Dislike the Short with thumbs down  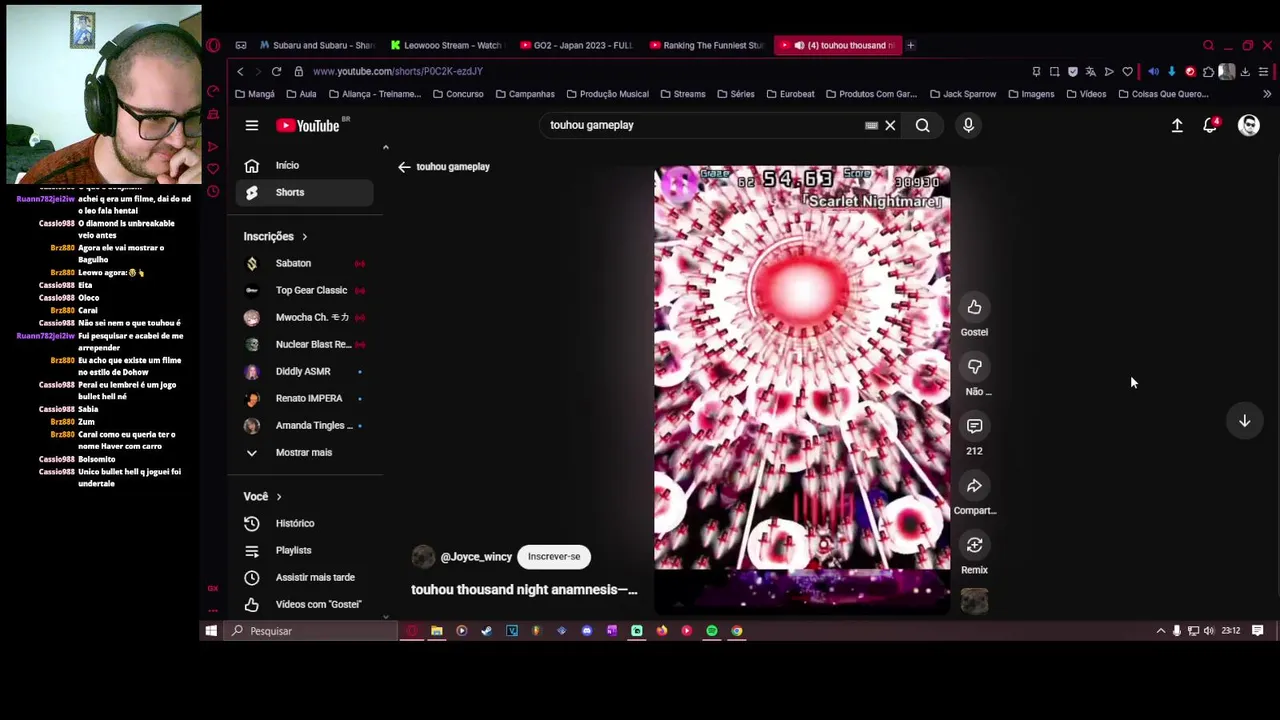[974, 367]
